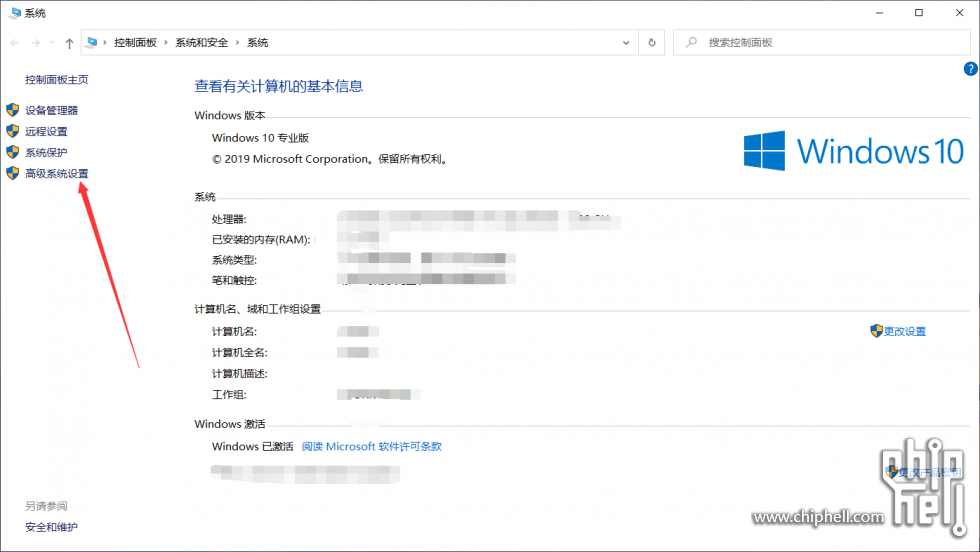Screen dimensions: 980x552
Task: Close the 系统 window
Action: 959,13
